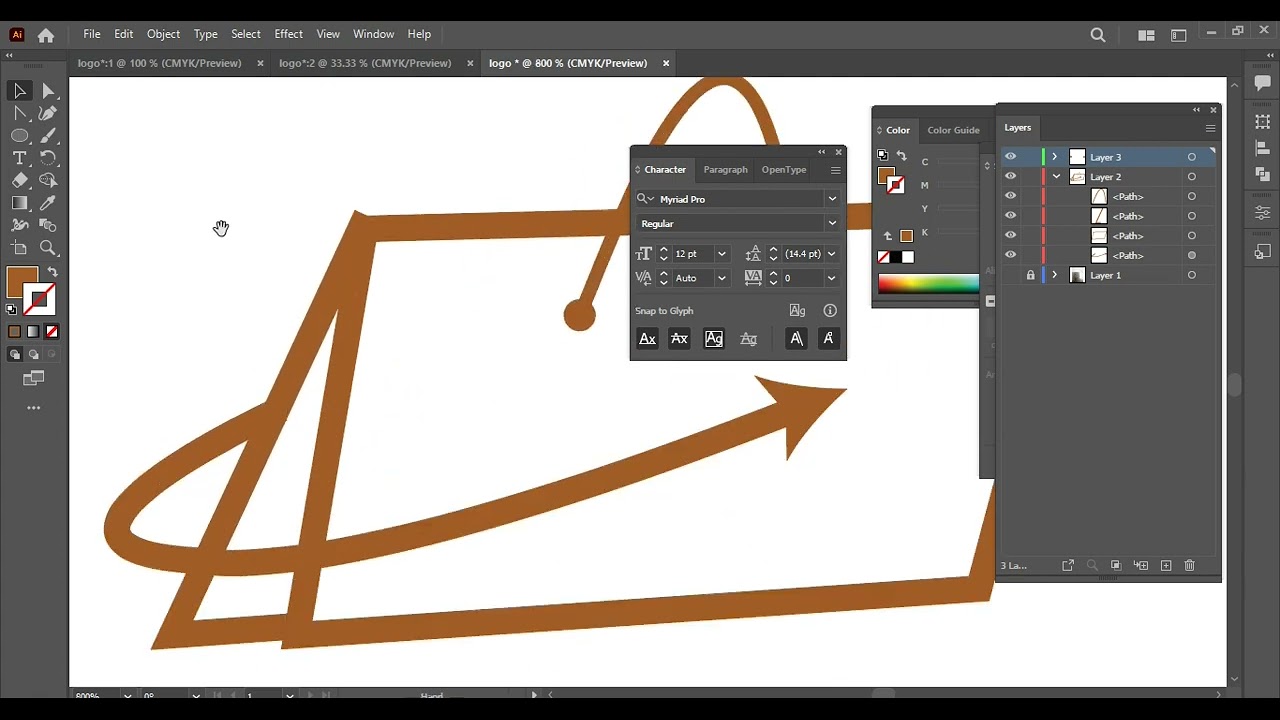Collapse Character panel double arrows

[822, 152]
